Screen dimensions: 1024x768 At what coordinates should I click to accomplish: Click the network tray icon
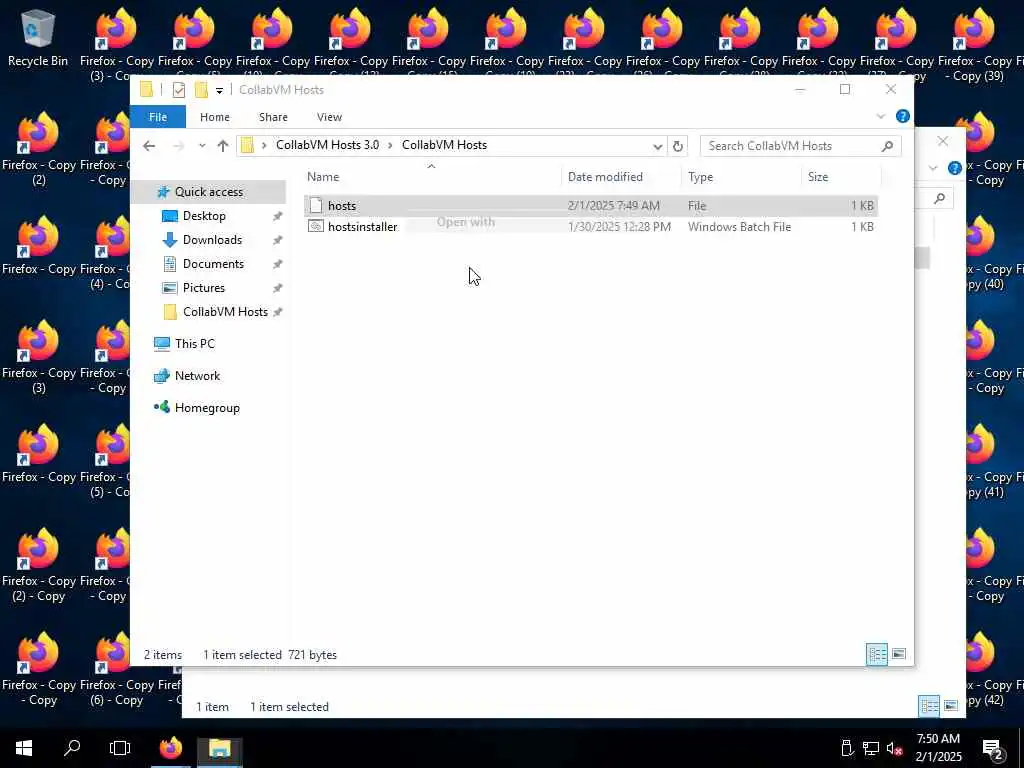871,748
